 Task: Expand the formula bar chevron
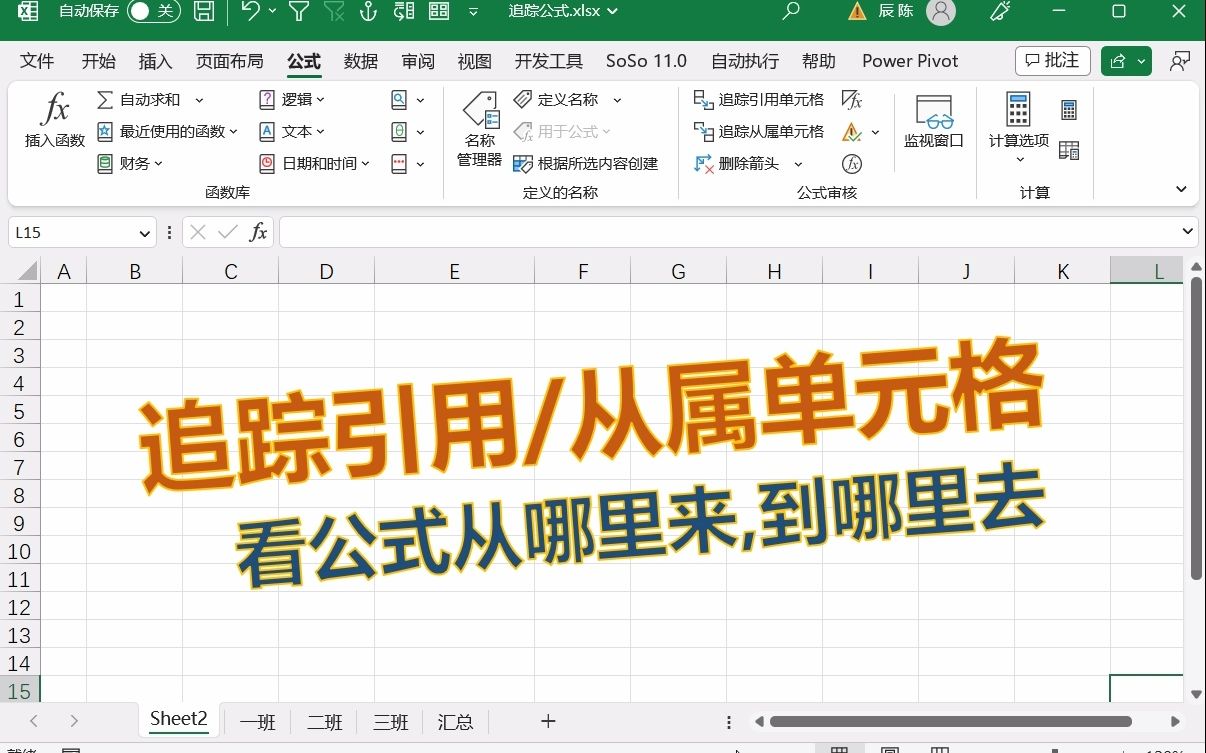(x=1188, y=232)
